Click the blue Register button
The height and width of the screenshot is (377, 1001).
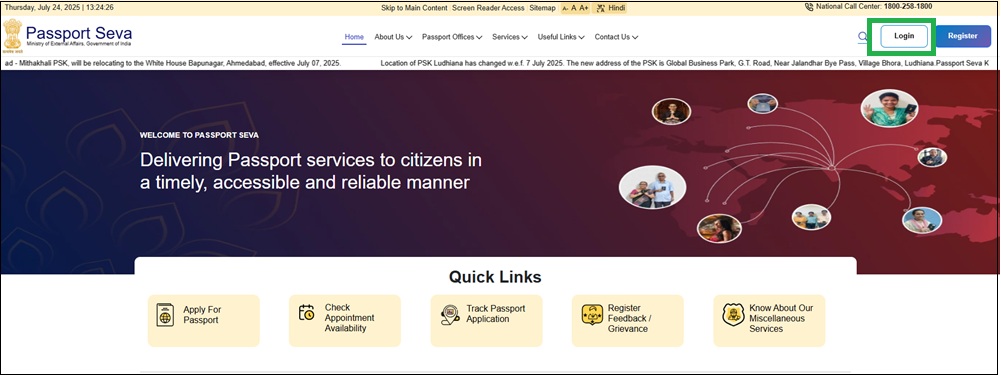pyautogui.click(x=963, y=36)
